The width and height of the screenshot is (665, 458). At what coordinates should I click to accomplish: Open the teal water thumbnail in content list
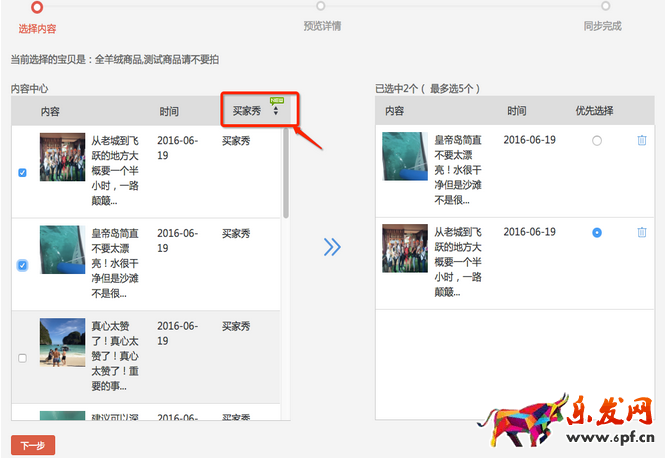point(62,250)
